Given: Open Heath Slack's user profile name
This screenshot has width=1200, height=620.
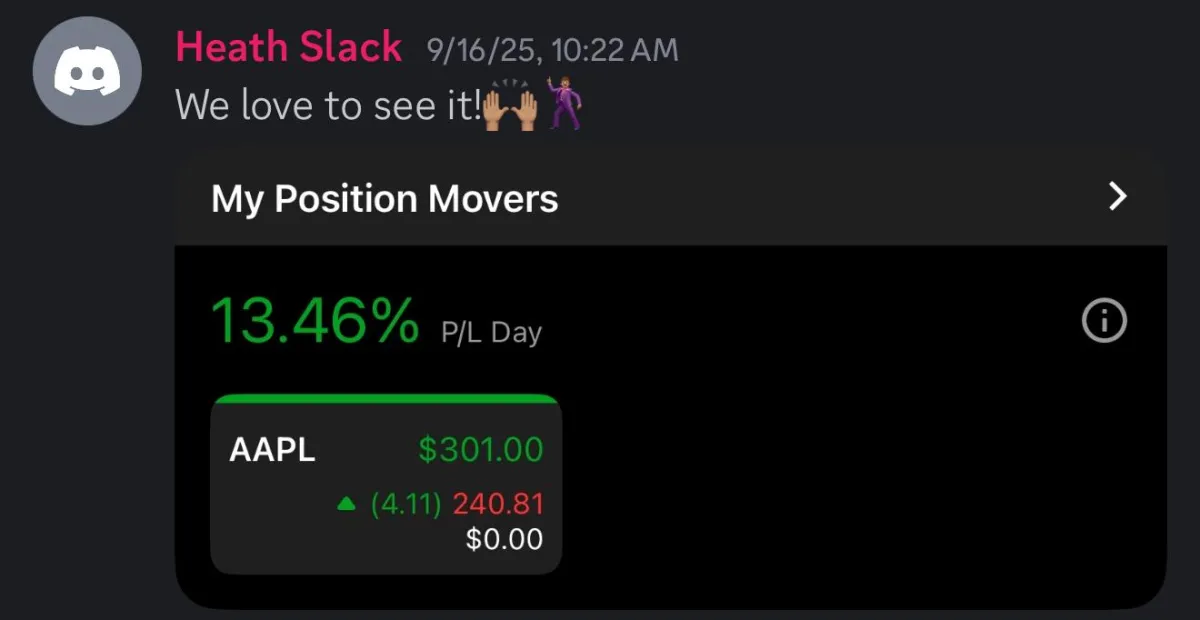Looking at the screenshot, I should (x=289, y=47).
